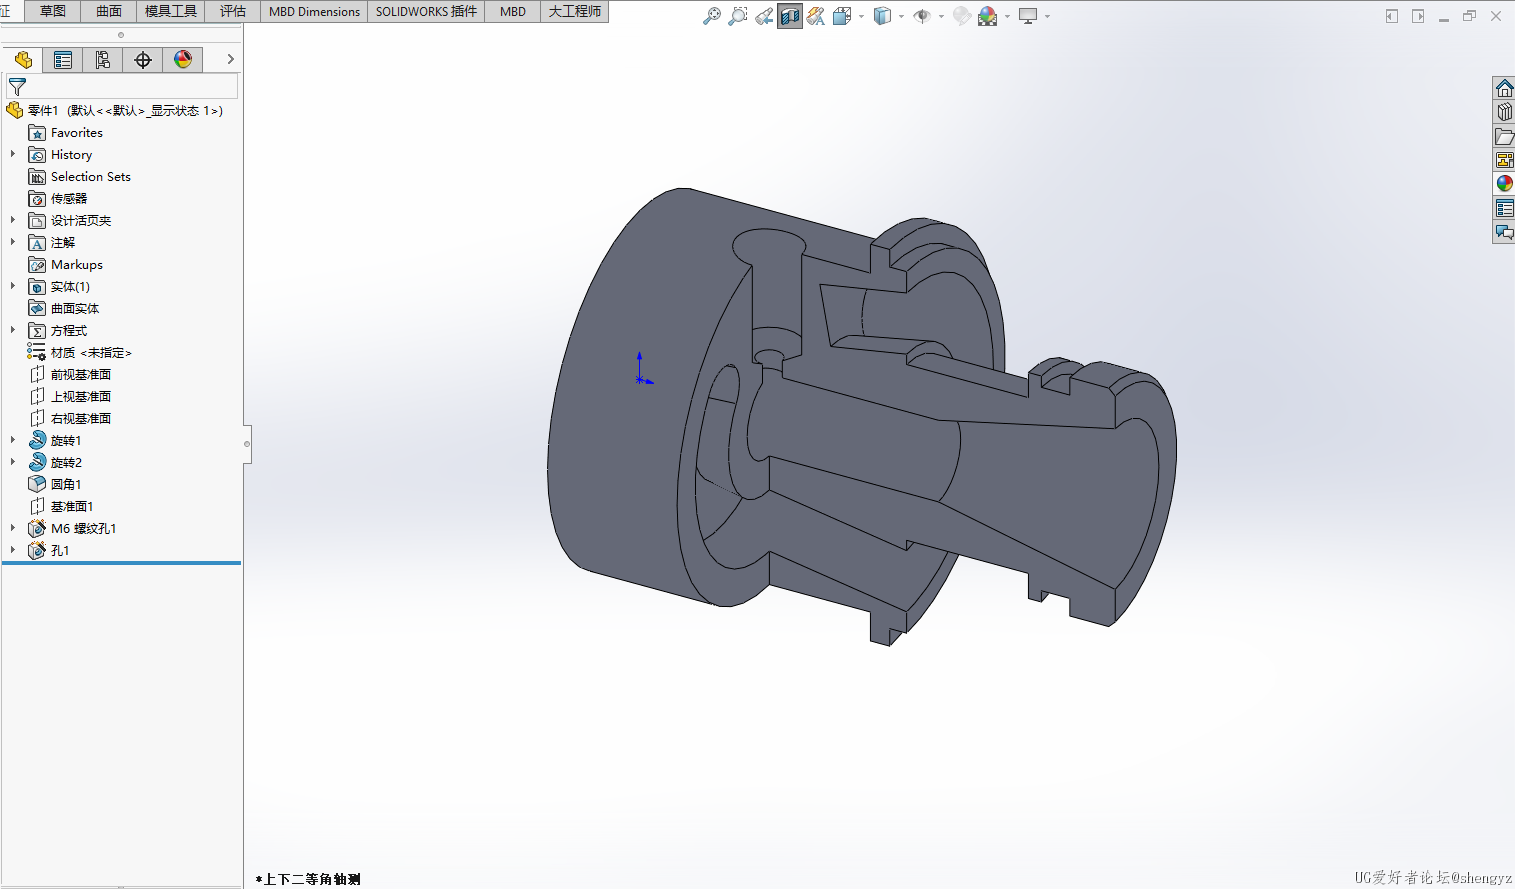The height and width of the screenshot is (889, 1515).
Task: Expand more manager tabs chevron
Action: tap(230, 60)
